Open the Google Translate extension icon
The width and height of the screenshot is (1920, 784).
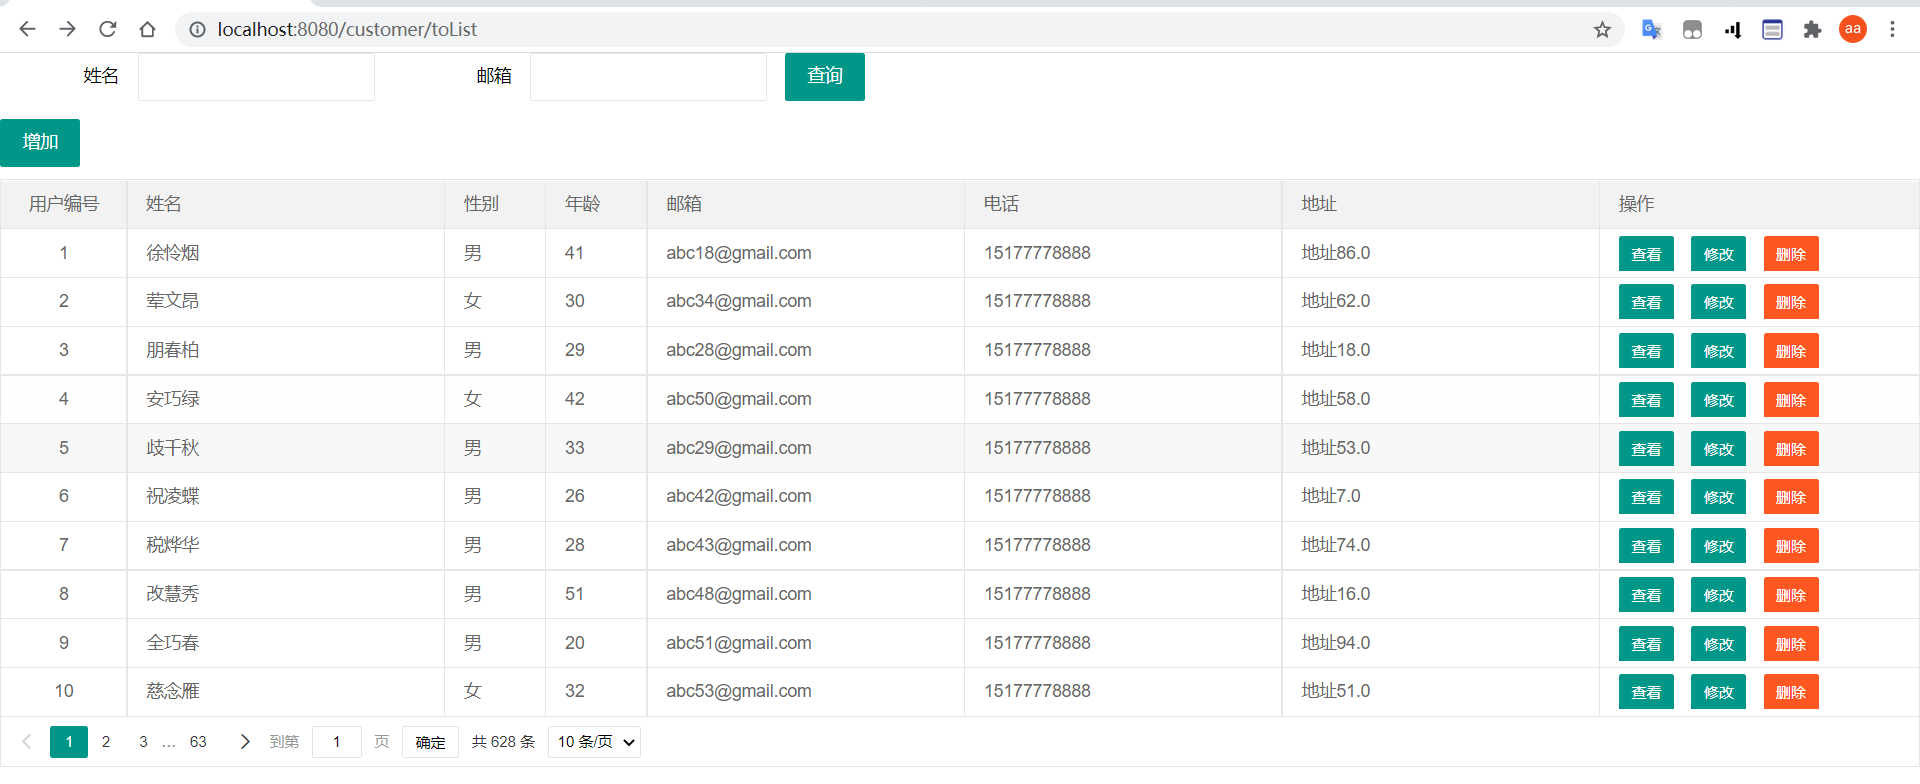(1652, 29)
